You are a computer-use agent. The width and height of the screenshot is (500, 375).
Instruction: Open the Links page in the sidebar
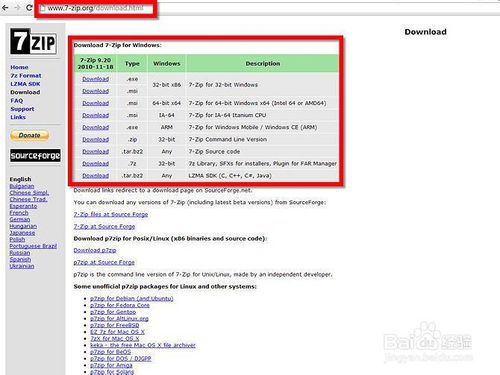[18, 117]
